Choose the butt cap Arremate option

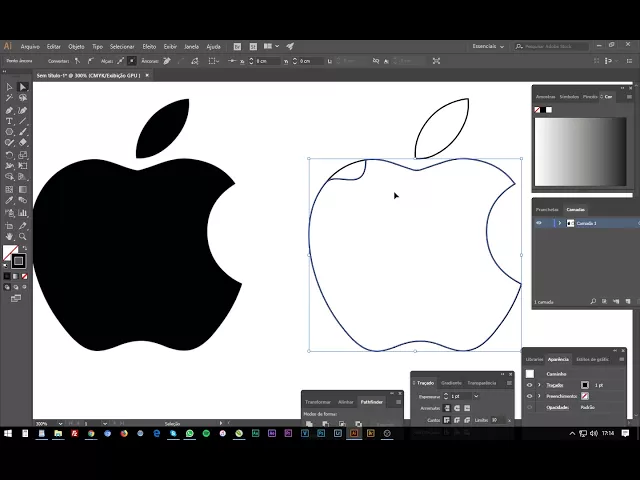[447, 408]
